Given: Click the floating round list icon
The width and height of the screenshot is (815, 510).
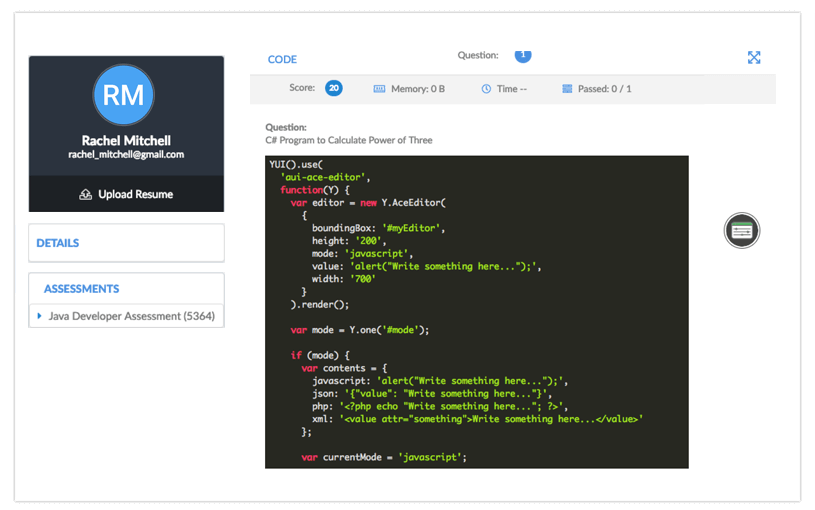Looking at the screenshot, I should click(741, 231).
